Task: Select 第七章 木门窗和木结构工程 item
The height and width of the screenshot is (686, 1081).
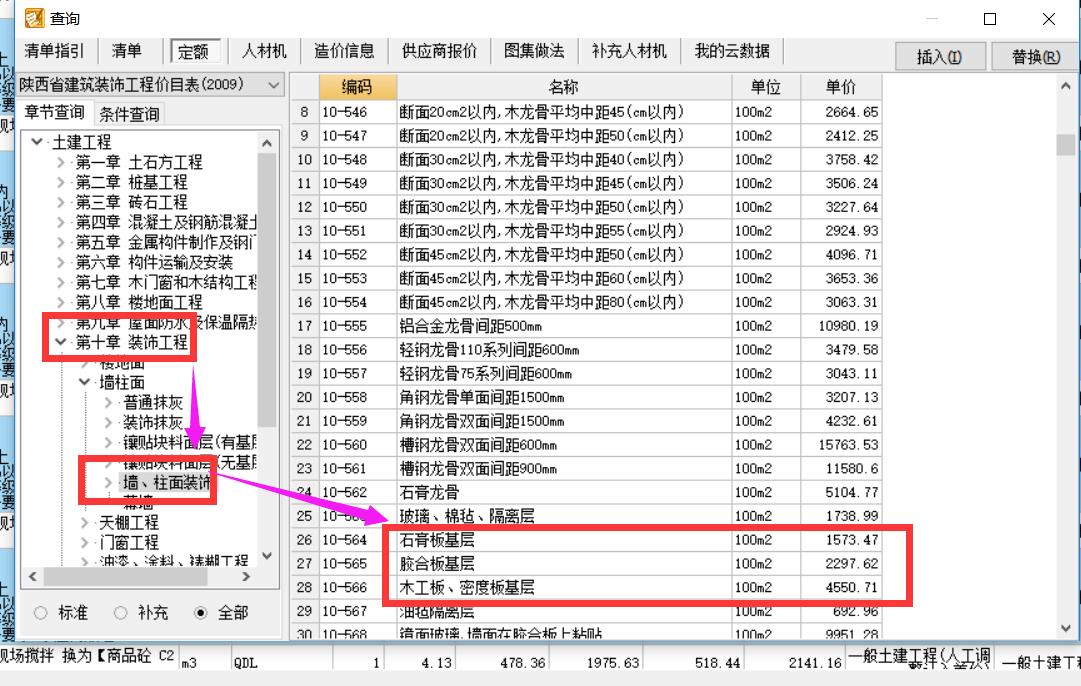Action: [165, 283]
